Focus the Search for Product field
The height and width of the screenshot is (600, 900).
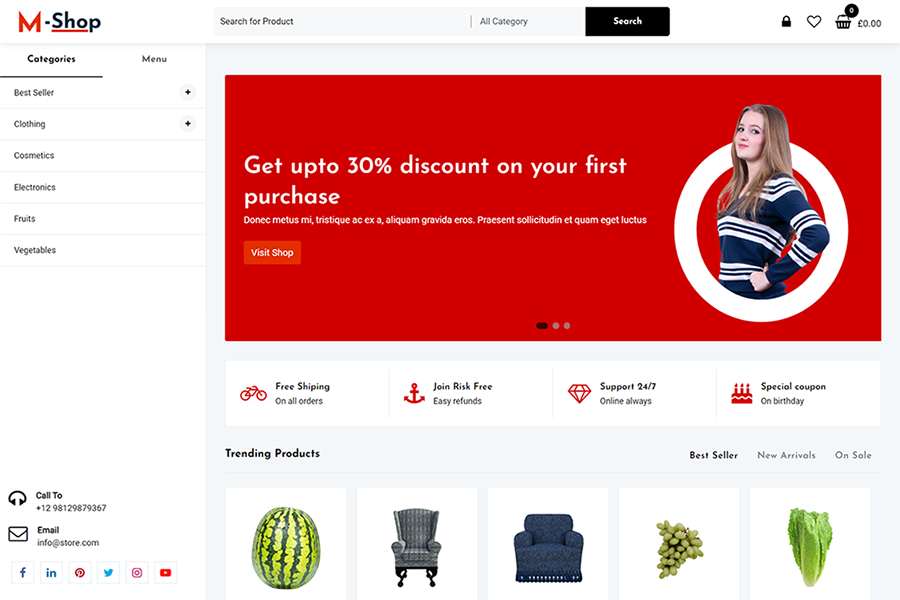point(342,21)
